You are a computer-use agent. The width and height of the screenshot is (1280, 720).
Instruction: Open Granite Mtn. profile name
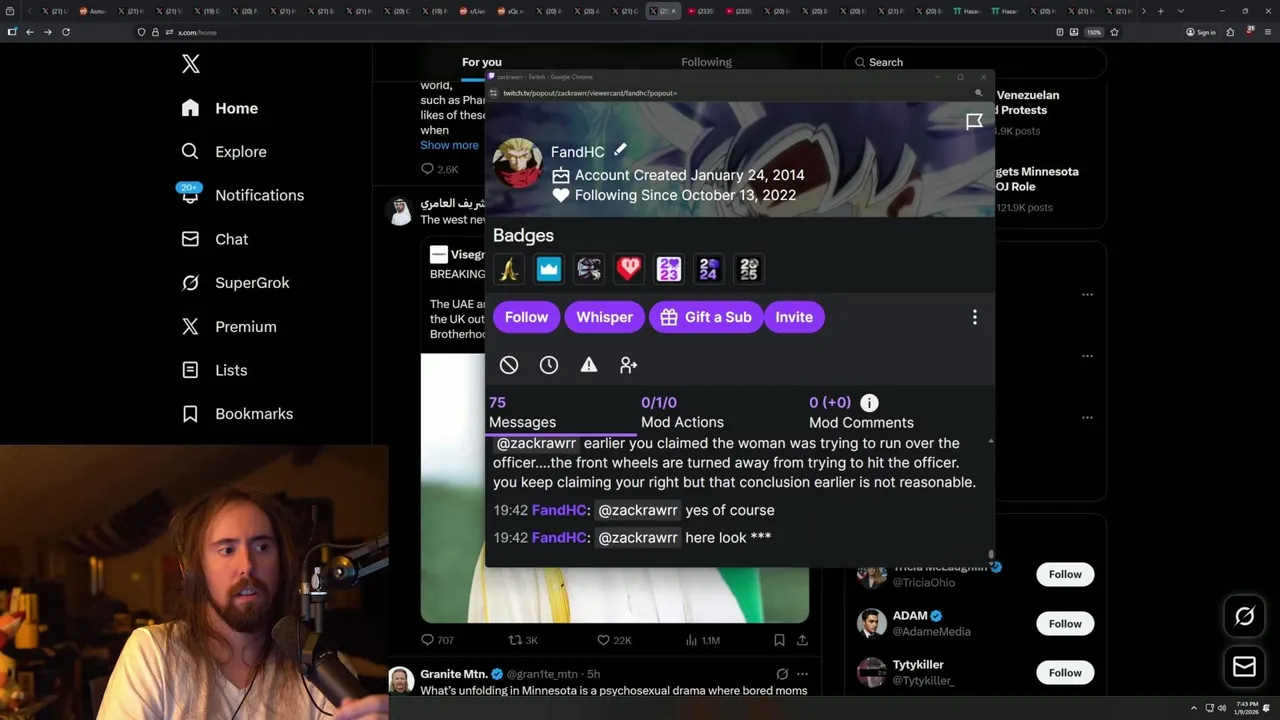point(453,674)
